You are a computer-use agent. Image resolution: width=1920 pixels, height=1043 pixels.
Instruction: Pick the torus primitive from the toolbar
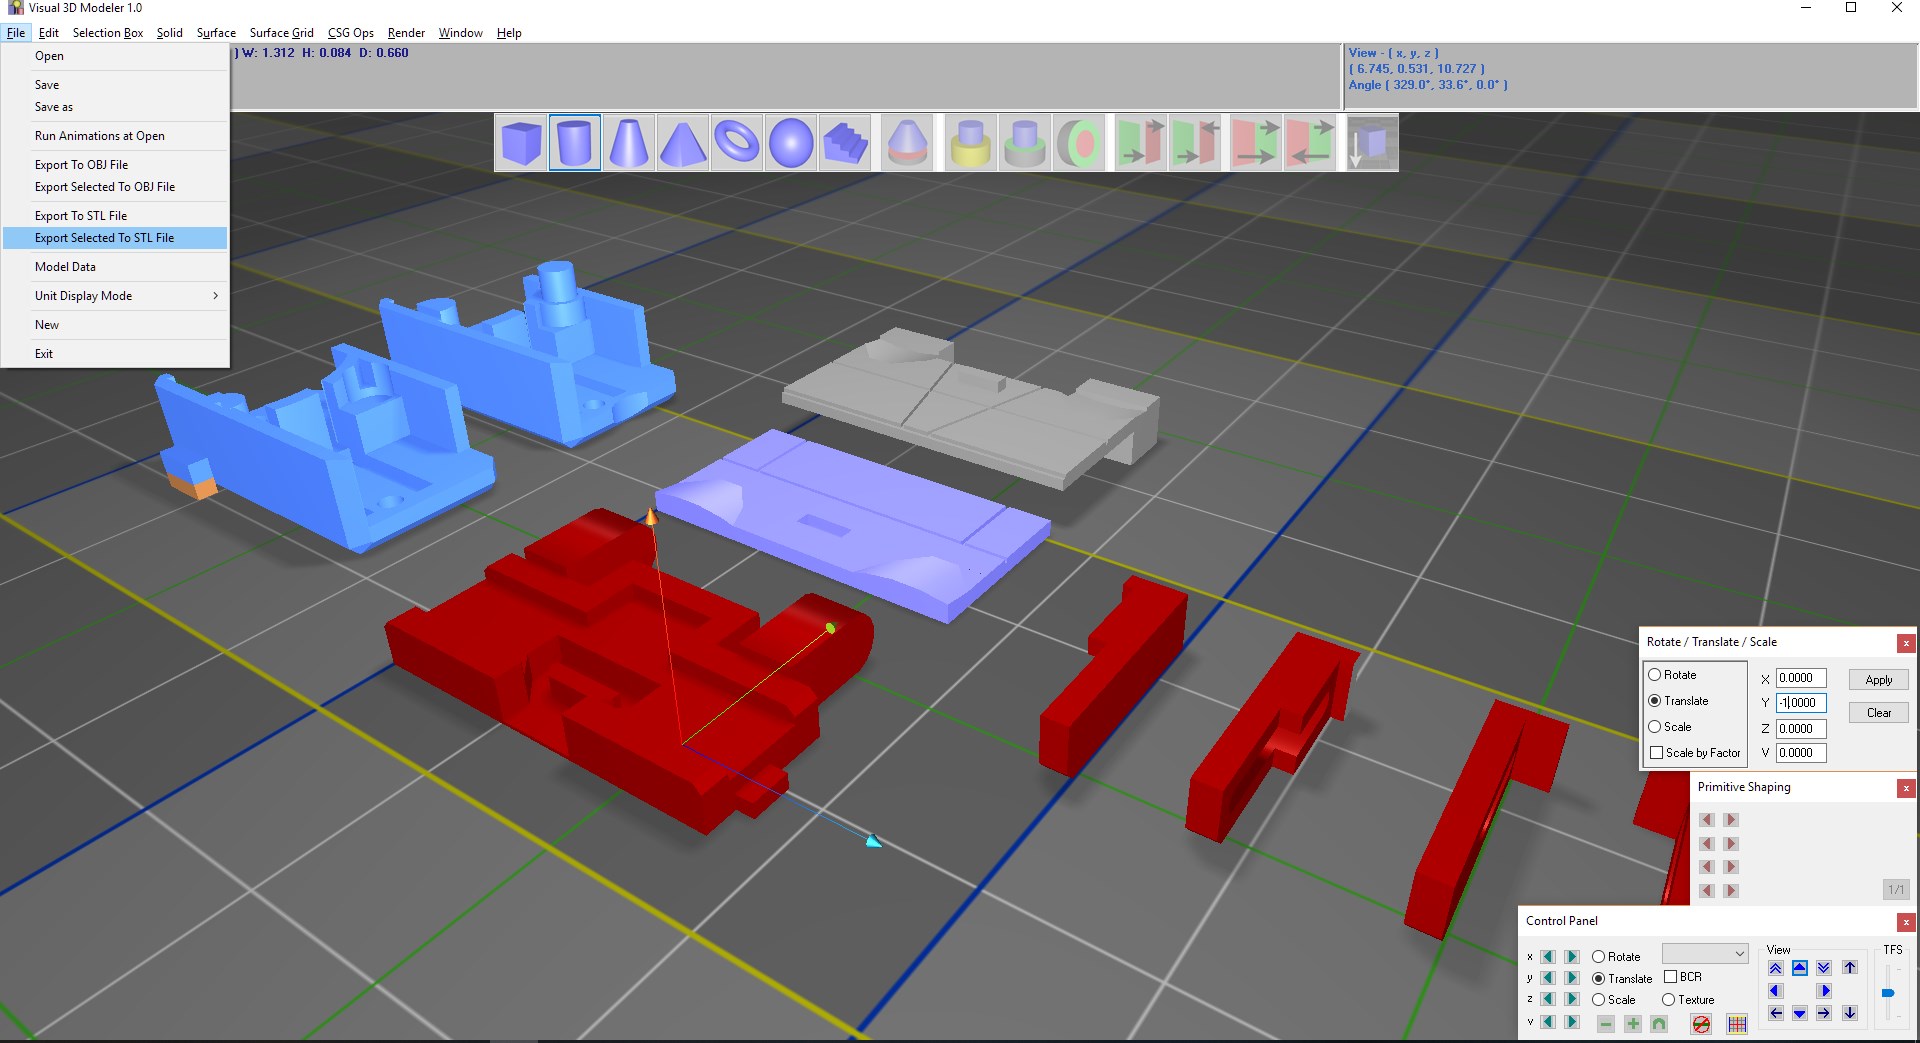(737, 142)
